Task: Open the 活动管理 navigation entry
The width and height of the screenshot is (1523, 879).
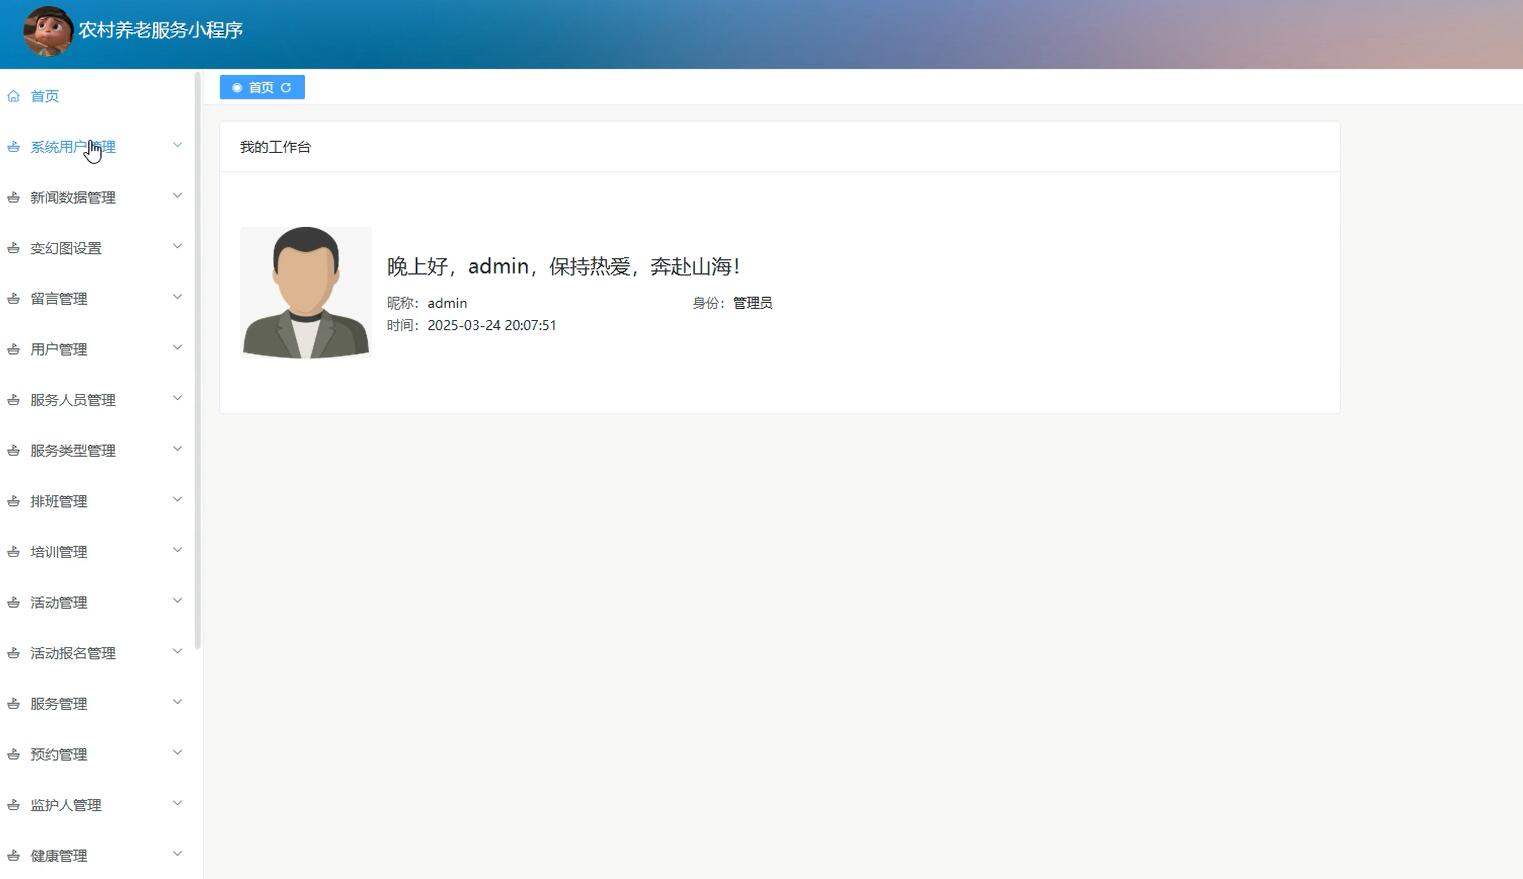Action: [x=59, y=602]
